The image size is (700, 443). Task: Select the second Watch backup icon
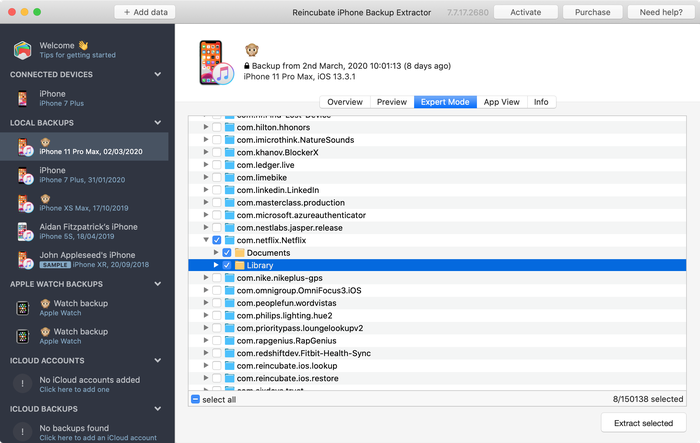(x=23, y=336)
